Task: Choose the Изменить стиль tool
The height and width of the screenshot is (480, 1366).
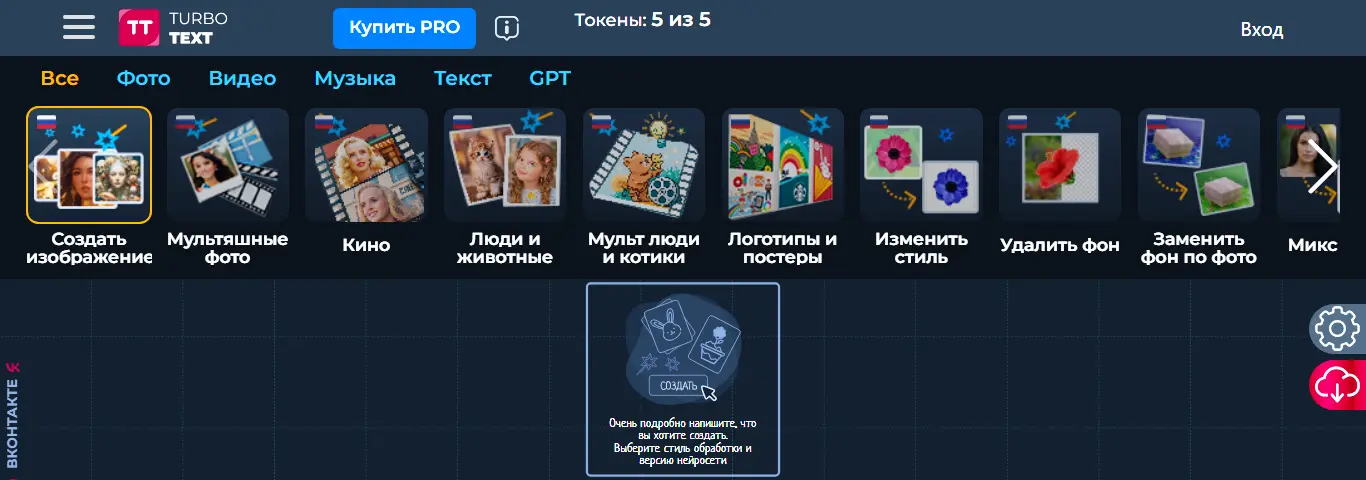Action: coord(921,187)
